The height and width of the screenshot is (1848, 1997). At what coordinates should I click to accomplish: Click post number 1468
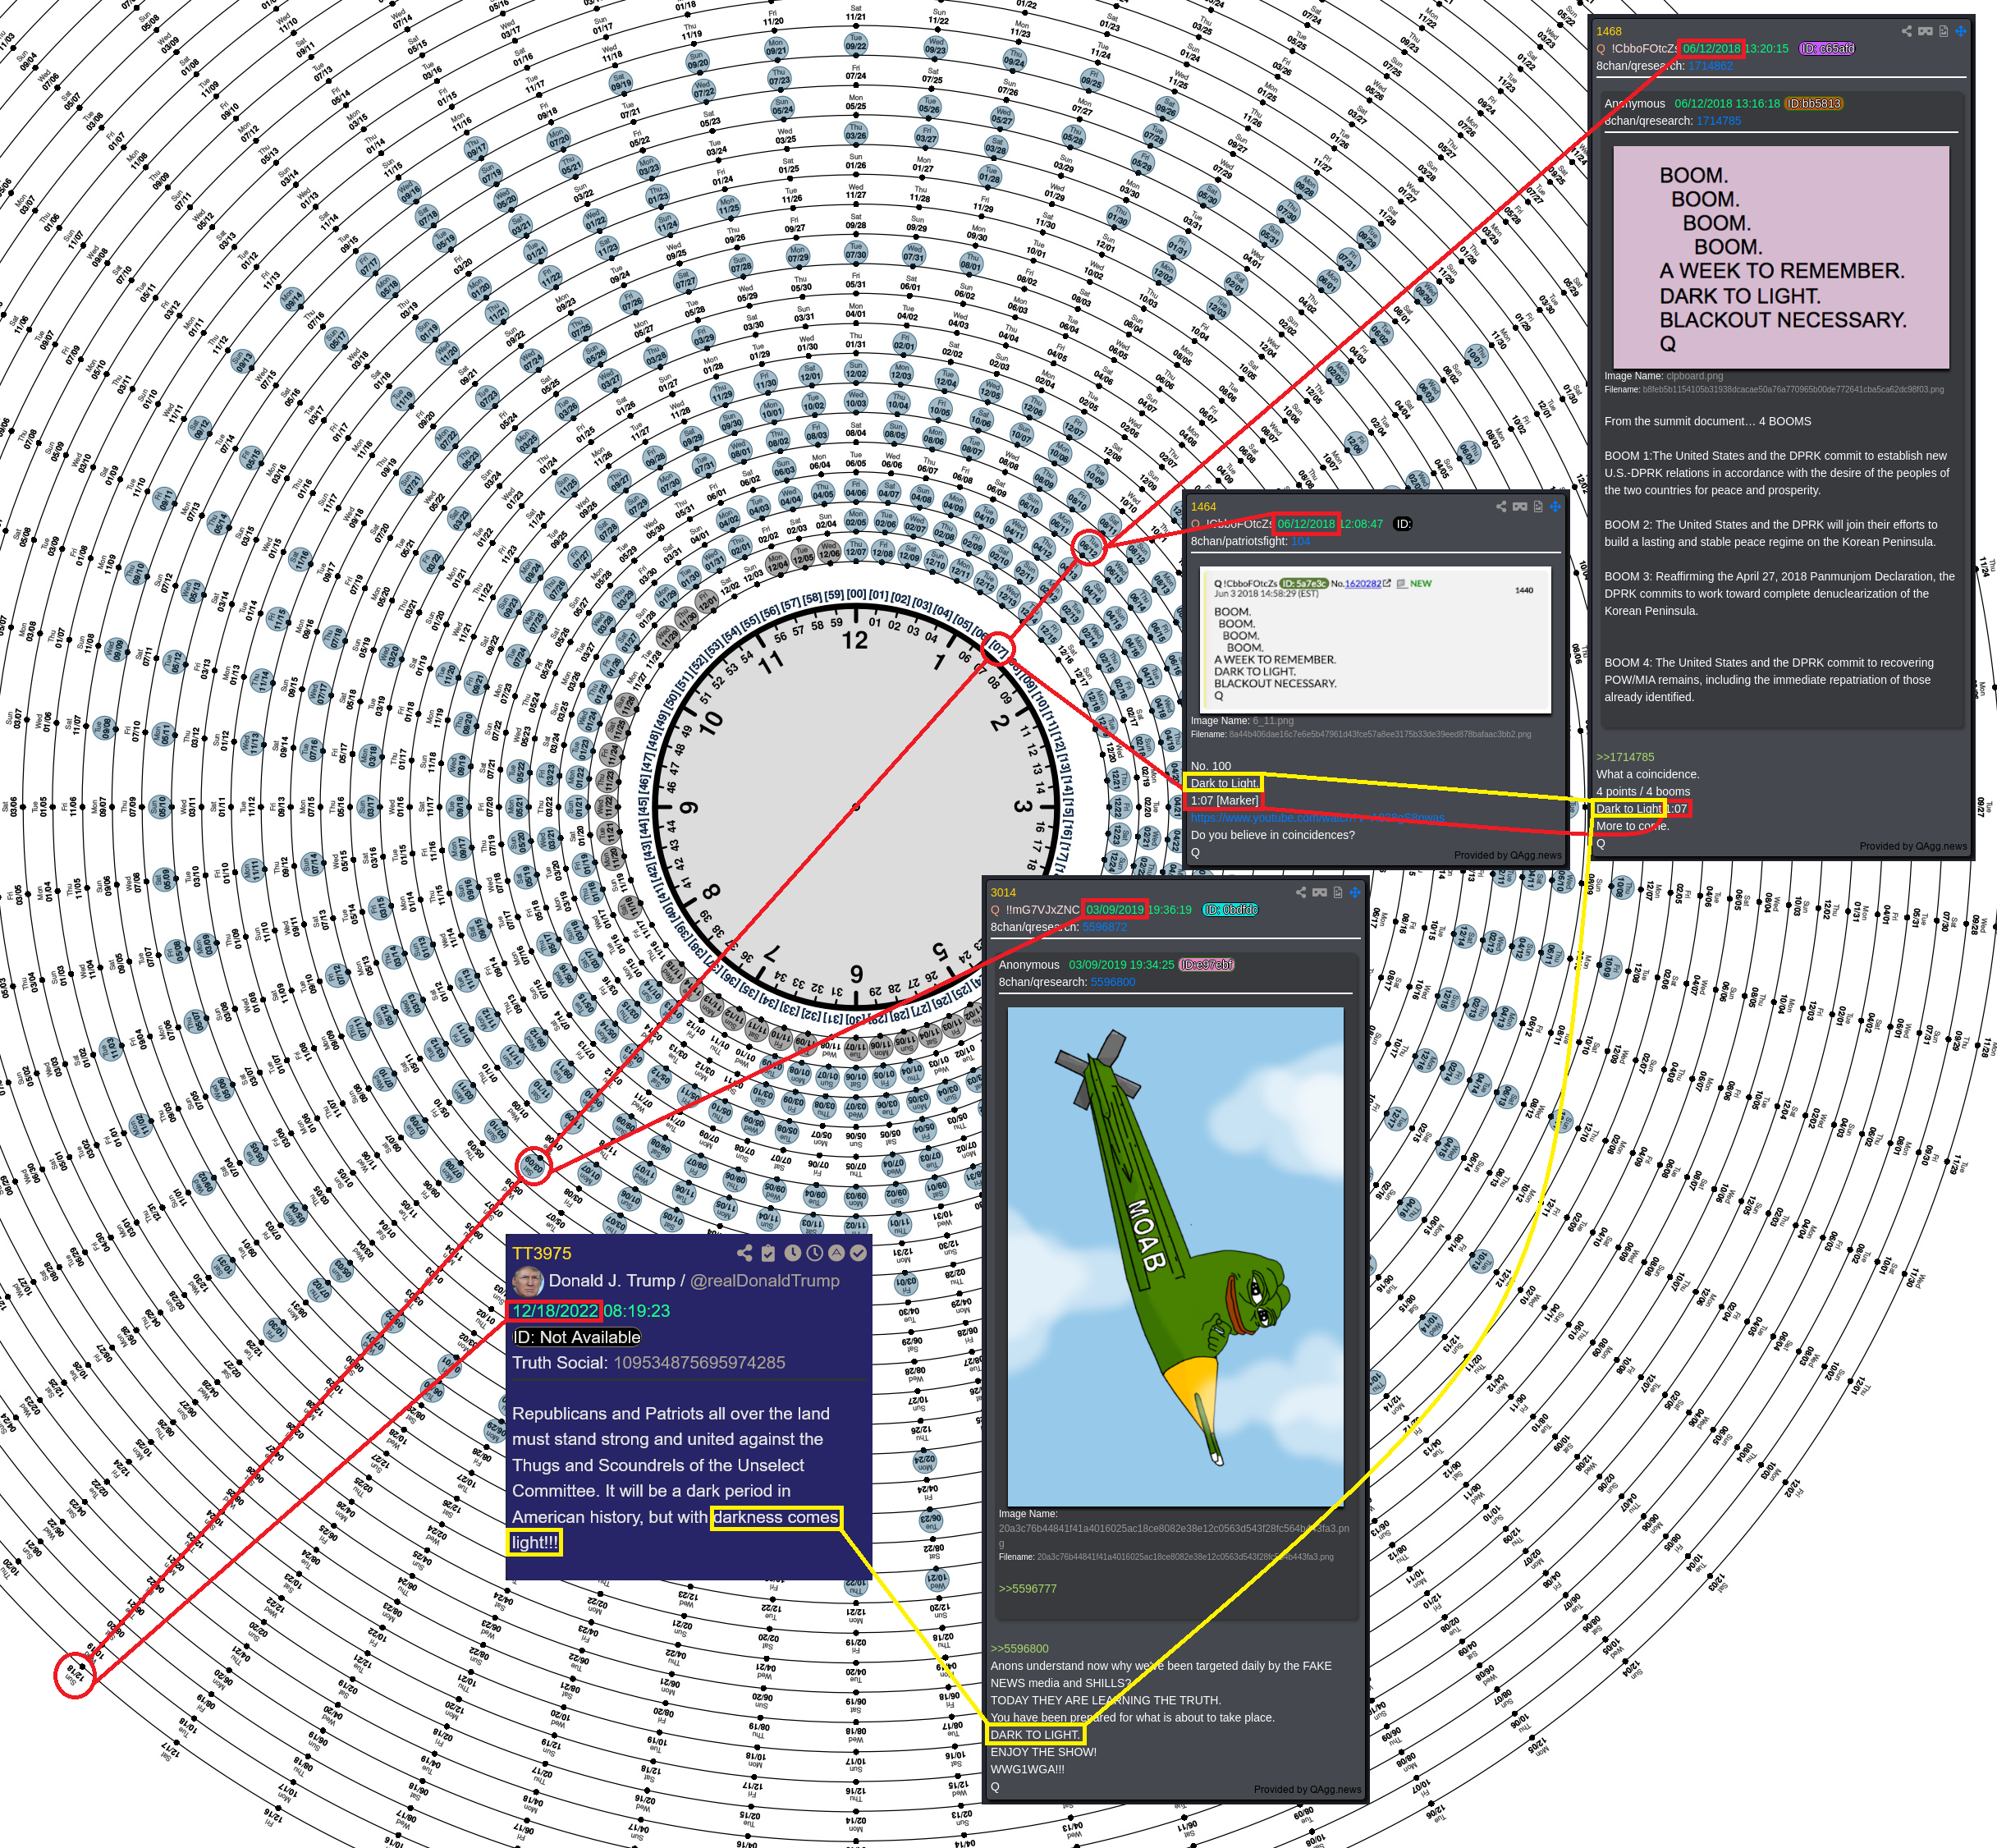tap(1609, 31)
